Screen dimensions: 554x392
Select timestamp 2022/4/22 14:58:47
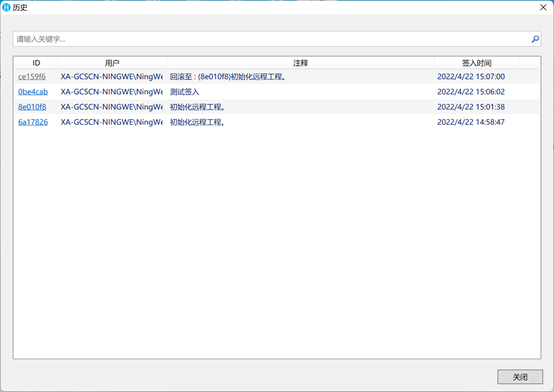pyautogui.click(x=471, y=122)
